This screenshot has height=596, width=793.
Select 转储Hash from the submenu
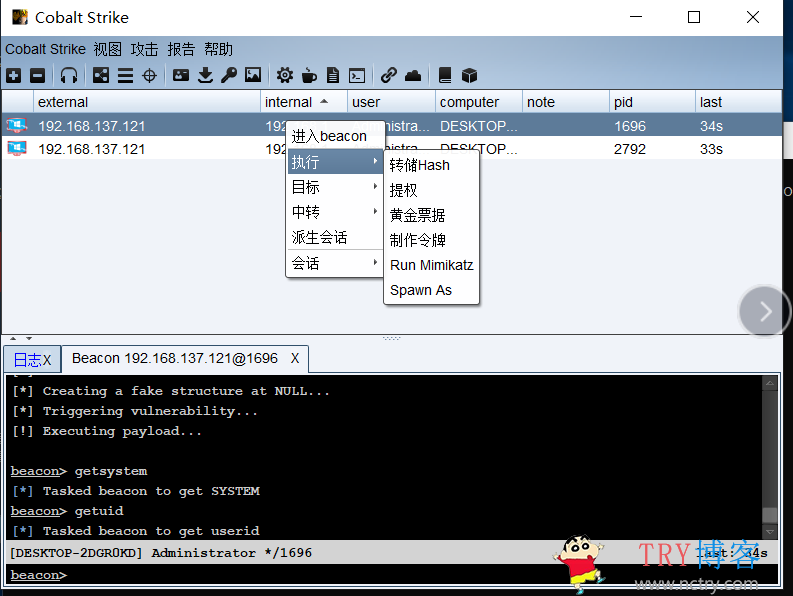(x=431, y=165)
